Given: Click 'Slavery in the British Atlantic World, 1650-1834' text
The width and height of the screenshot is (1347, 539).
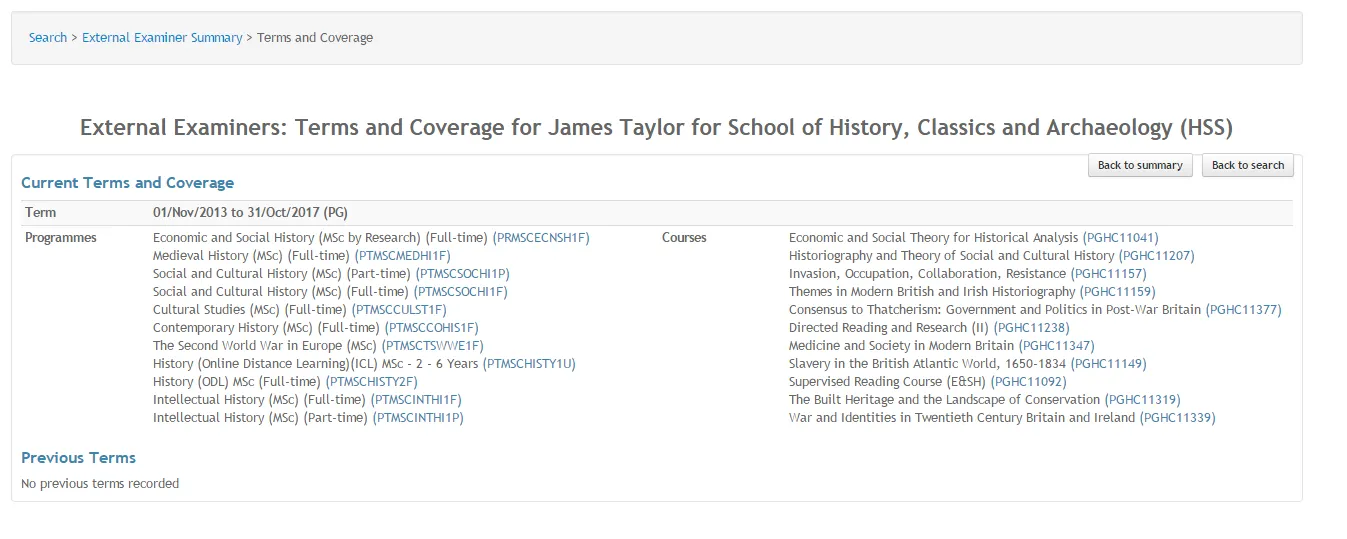Looking at the screenshot, I should (927, 364).
